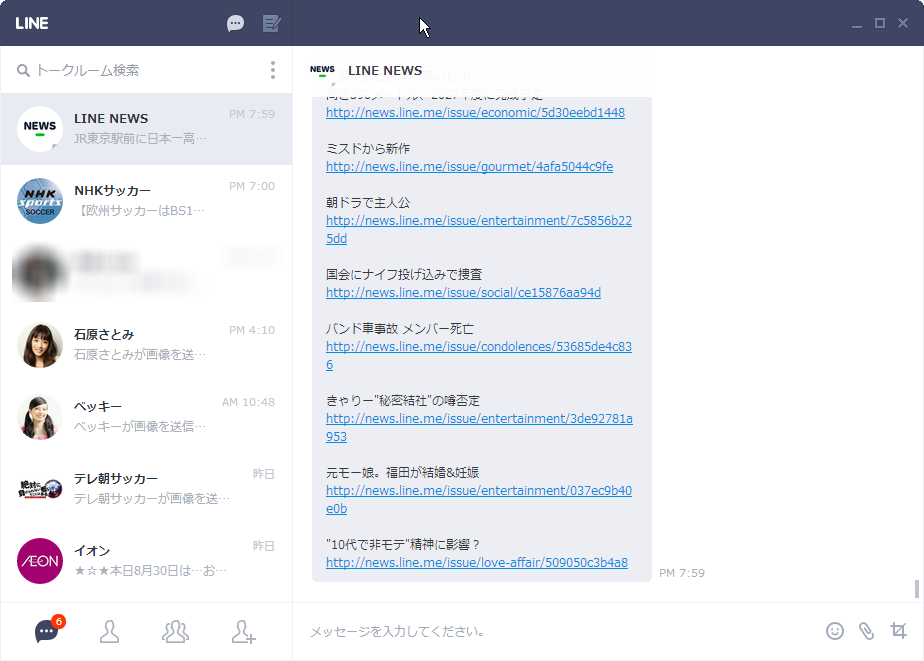Open the gourmet news link
The image size is (924, 661).
[469, 167]
